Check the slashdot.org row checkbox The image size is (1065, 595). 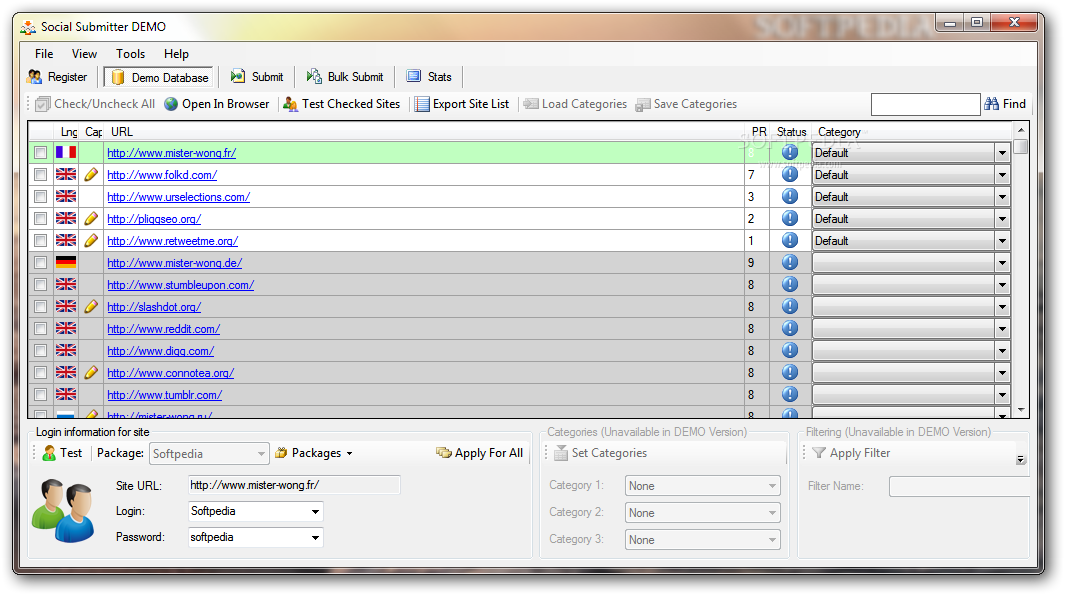pos(41,306)
